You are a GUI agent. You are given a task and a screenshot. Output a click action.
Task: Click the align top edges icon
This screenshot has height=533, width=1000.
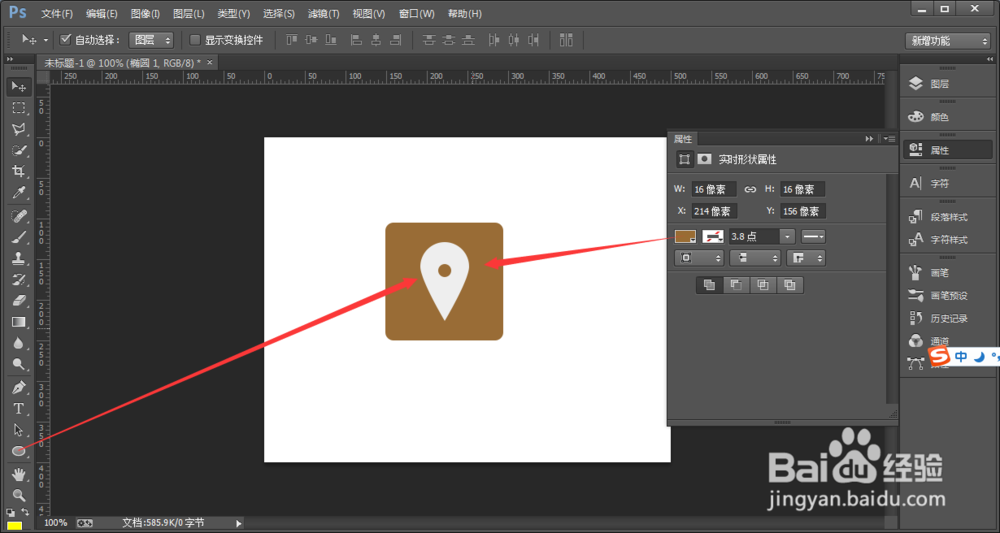(x=292, y=40)
